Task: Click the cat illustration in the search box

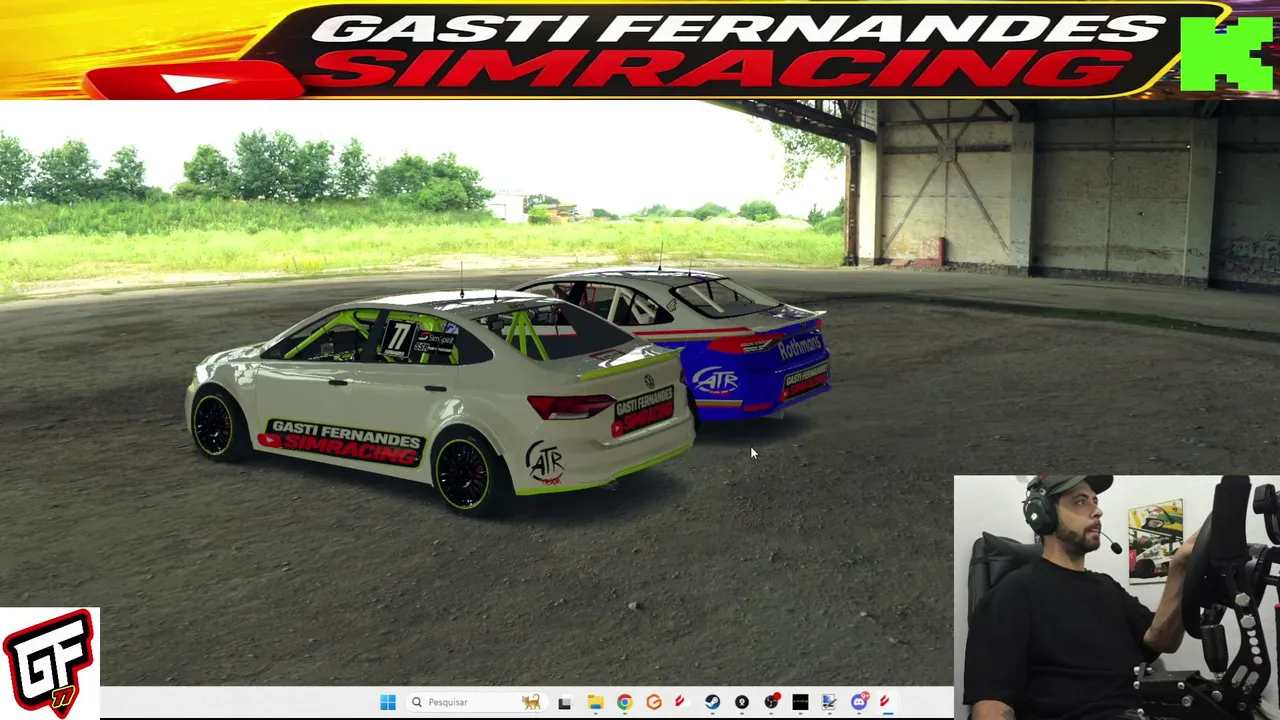Action: [x=531, y=702]
